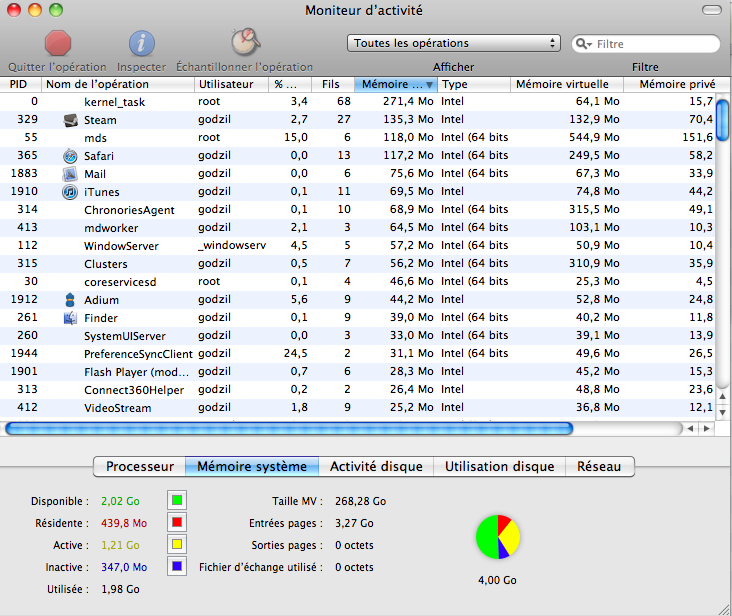Click the horizontal scrollbar under process list

pyautogui.click(x=289, y=428)
